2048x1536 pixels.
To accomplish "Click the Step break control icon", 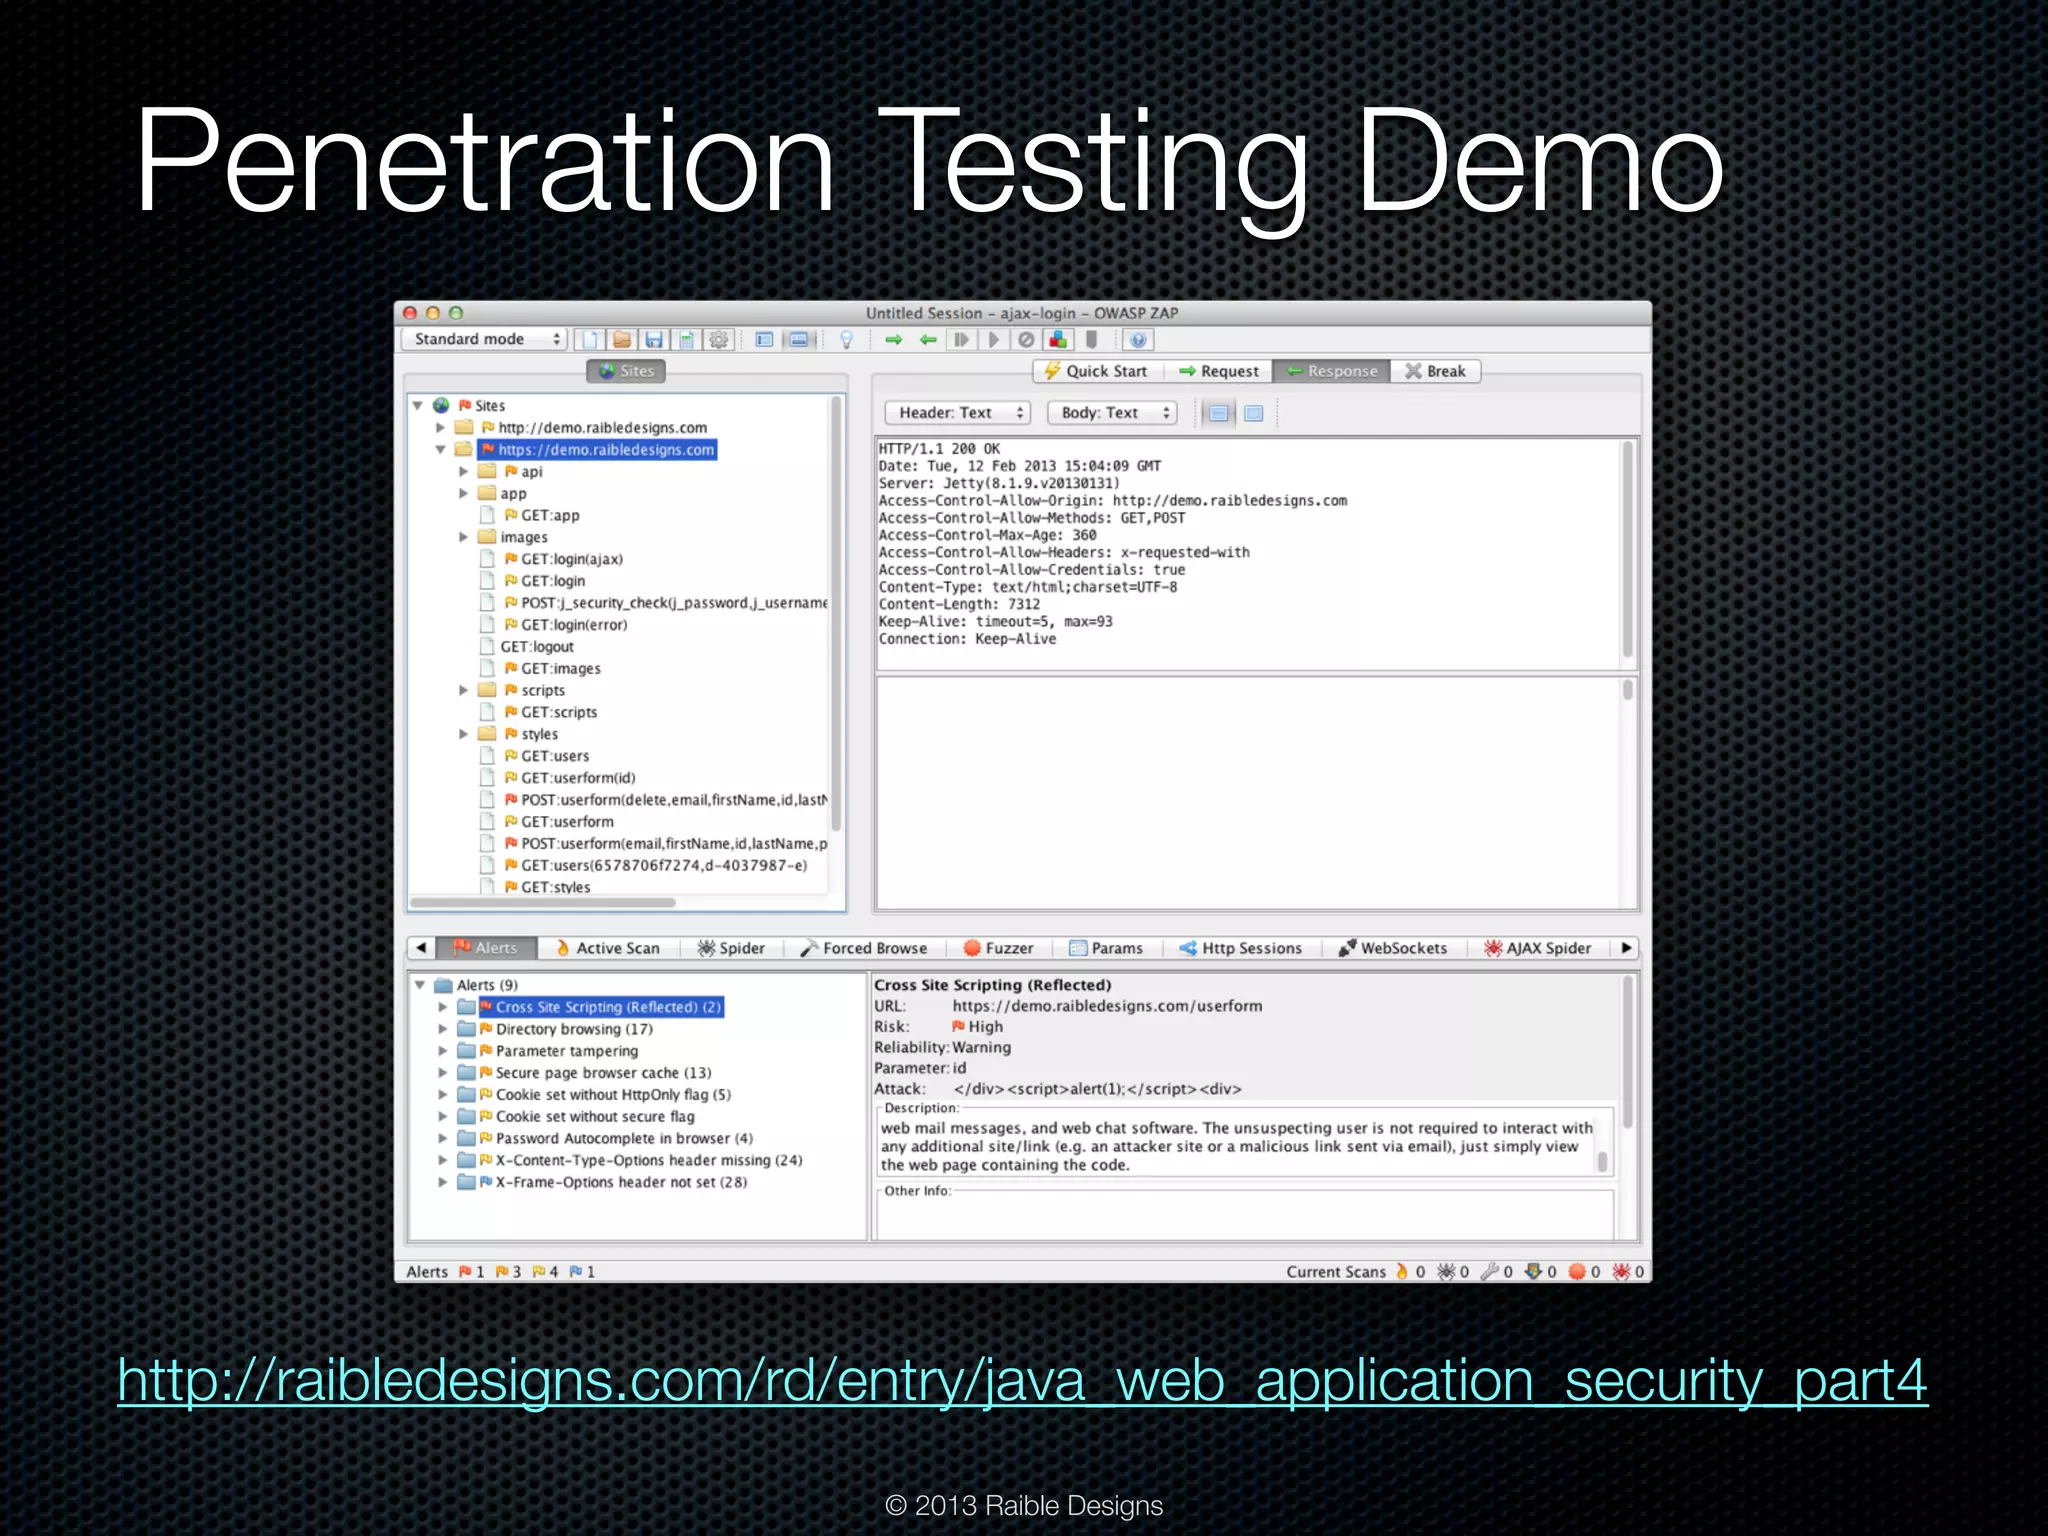I will [x=961, y=340].
